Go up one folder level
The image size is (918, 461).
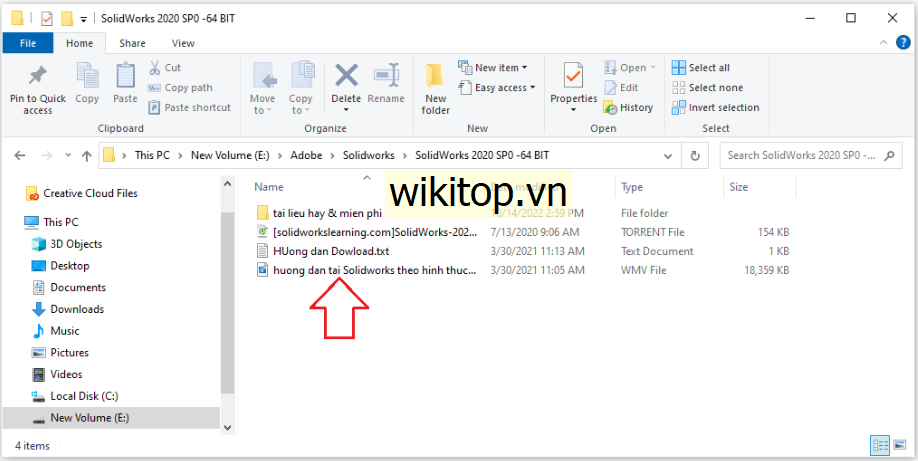pos(87,156)
